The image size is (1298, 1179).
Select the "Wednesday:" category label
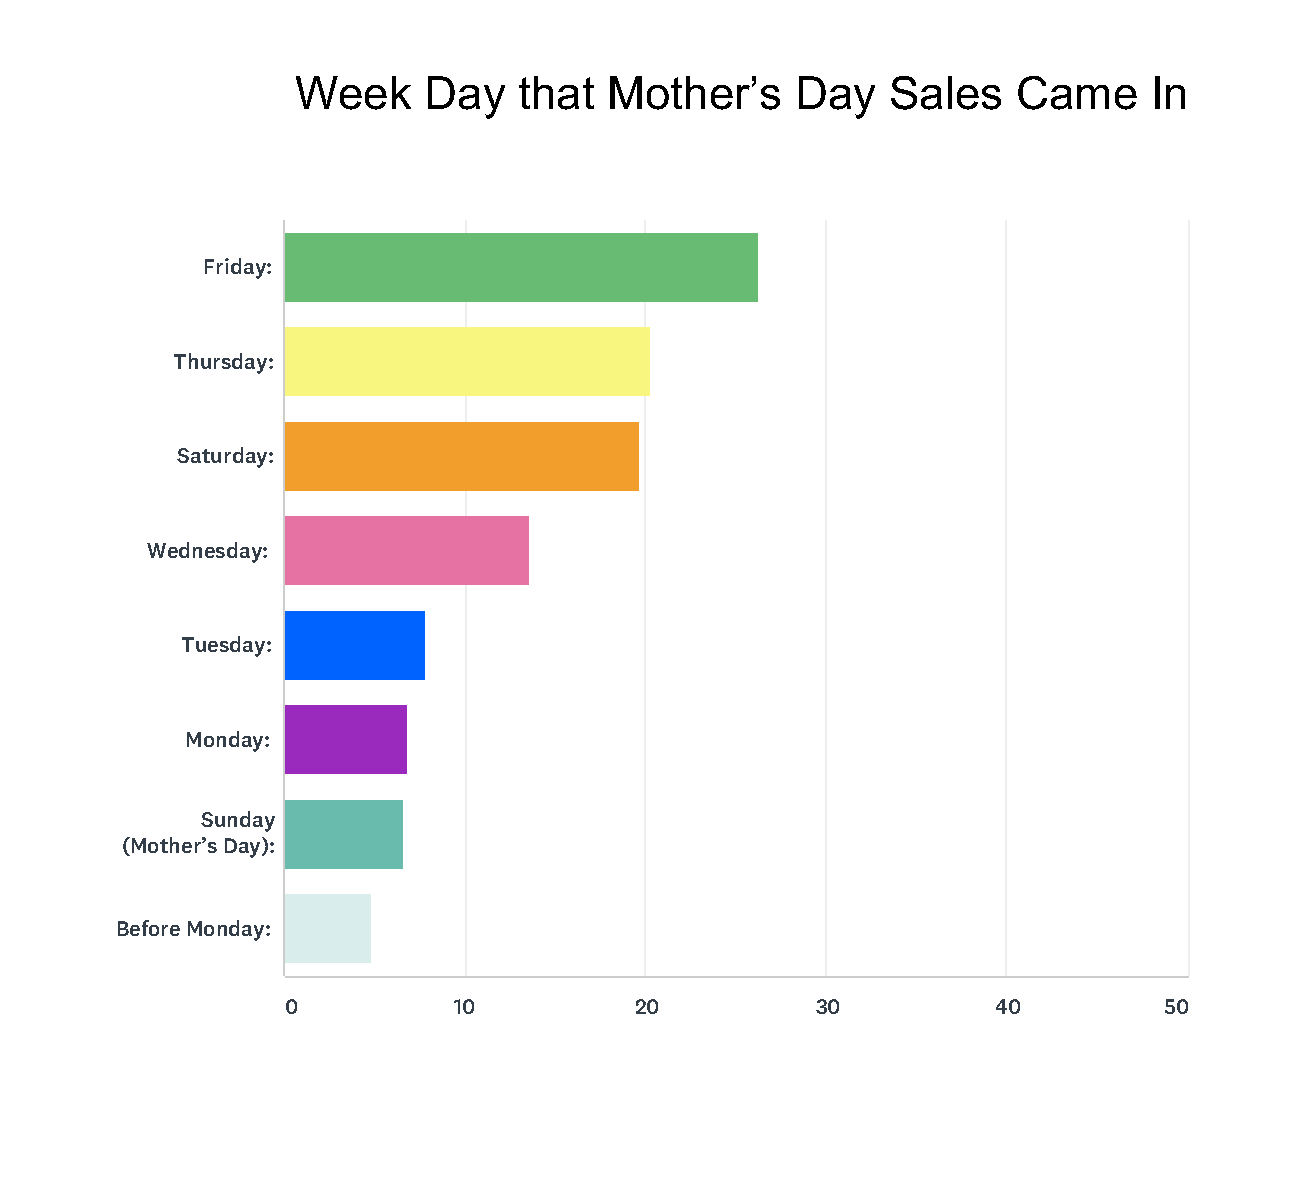click(207, 551)
